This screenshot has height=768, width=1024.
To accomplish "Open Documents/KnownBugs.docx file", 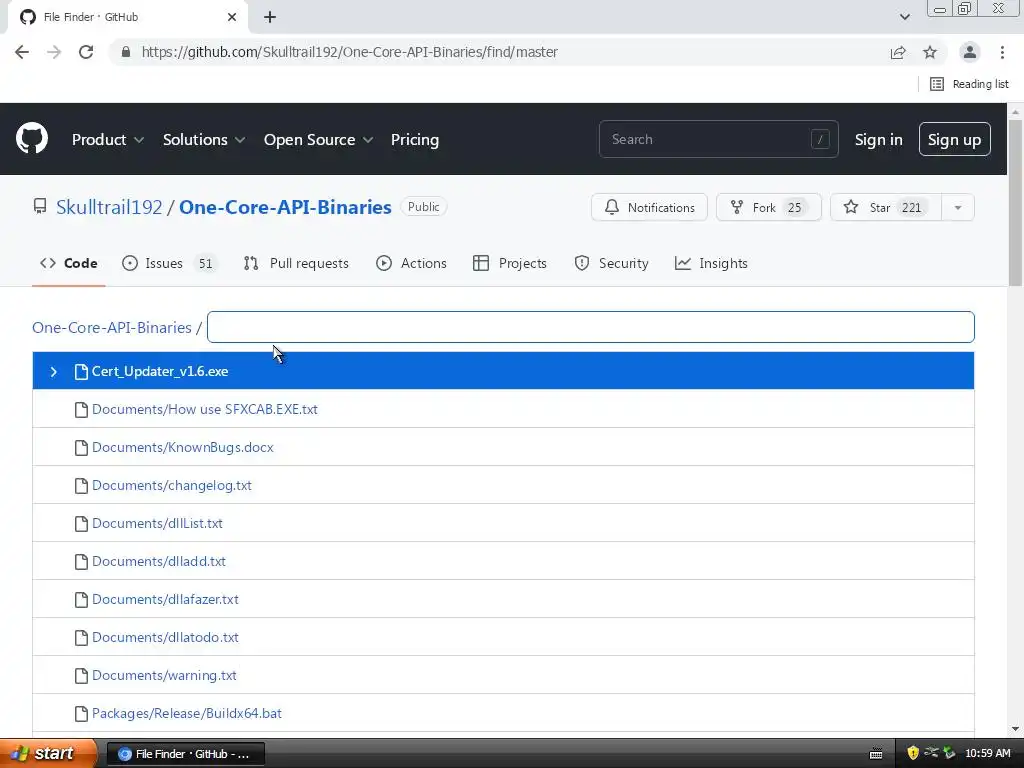I will pyautogui.click(x=183, y=447).
